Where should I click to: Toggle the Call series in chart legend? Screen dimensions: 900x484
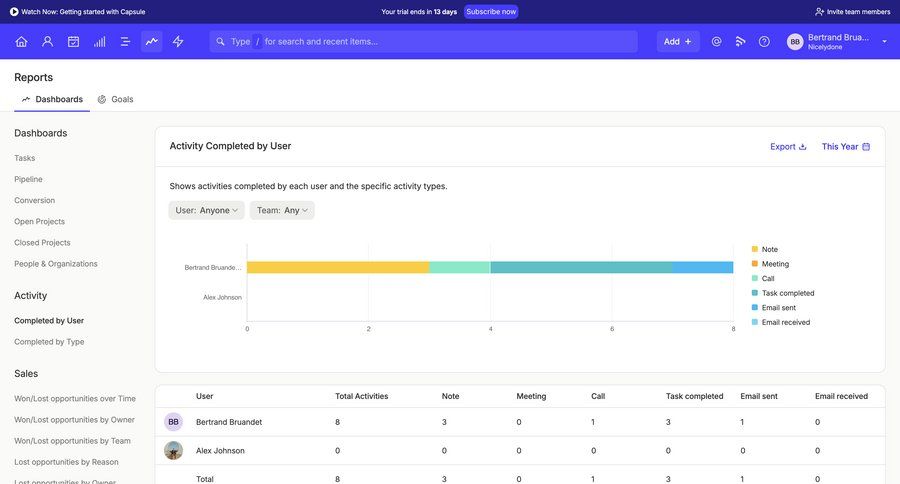(x=768, y=279)
